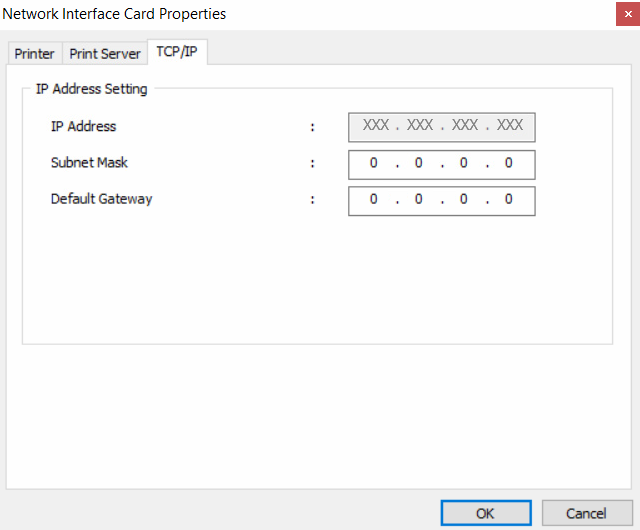Focus last octet of Subnet Mask
This screenshot has width=640, height=530.
509,163
